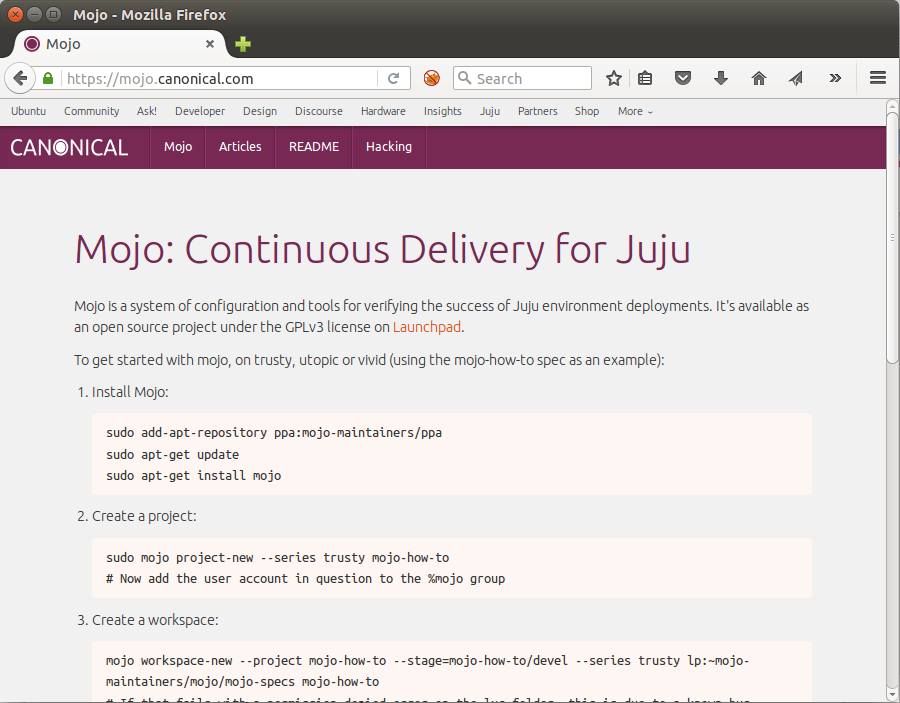900x703 pixels.
Task: Show bookmarks list icon
Action: point(645,78)
